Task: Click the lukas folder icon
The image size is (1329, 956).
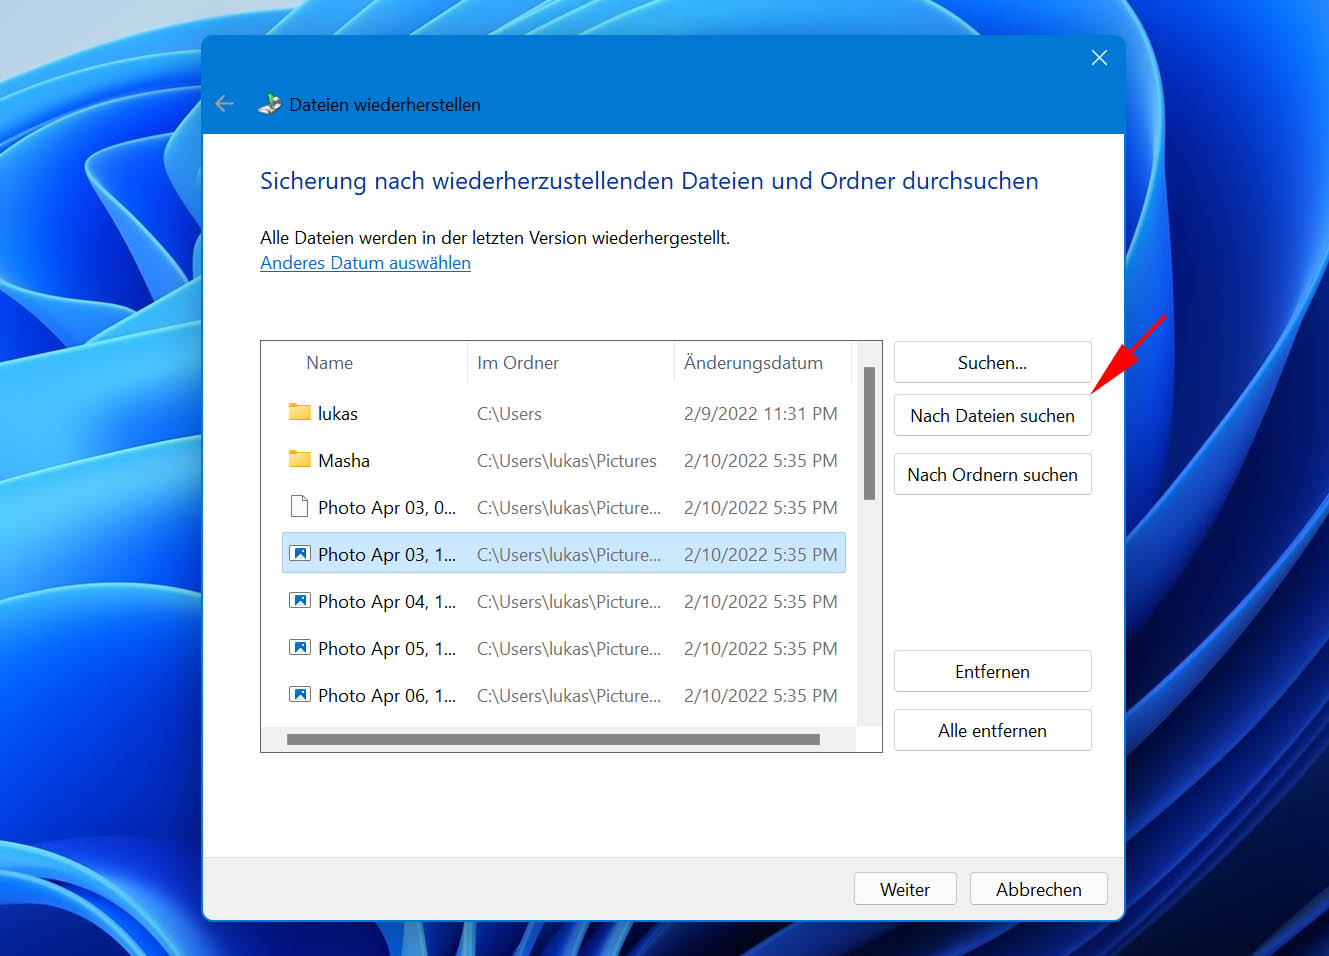Action: tap(299, 412)
